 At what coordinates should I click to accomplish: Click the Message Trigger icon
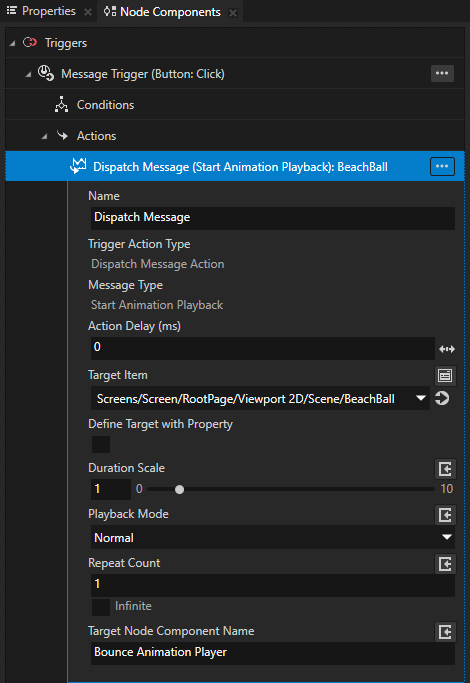46,73
